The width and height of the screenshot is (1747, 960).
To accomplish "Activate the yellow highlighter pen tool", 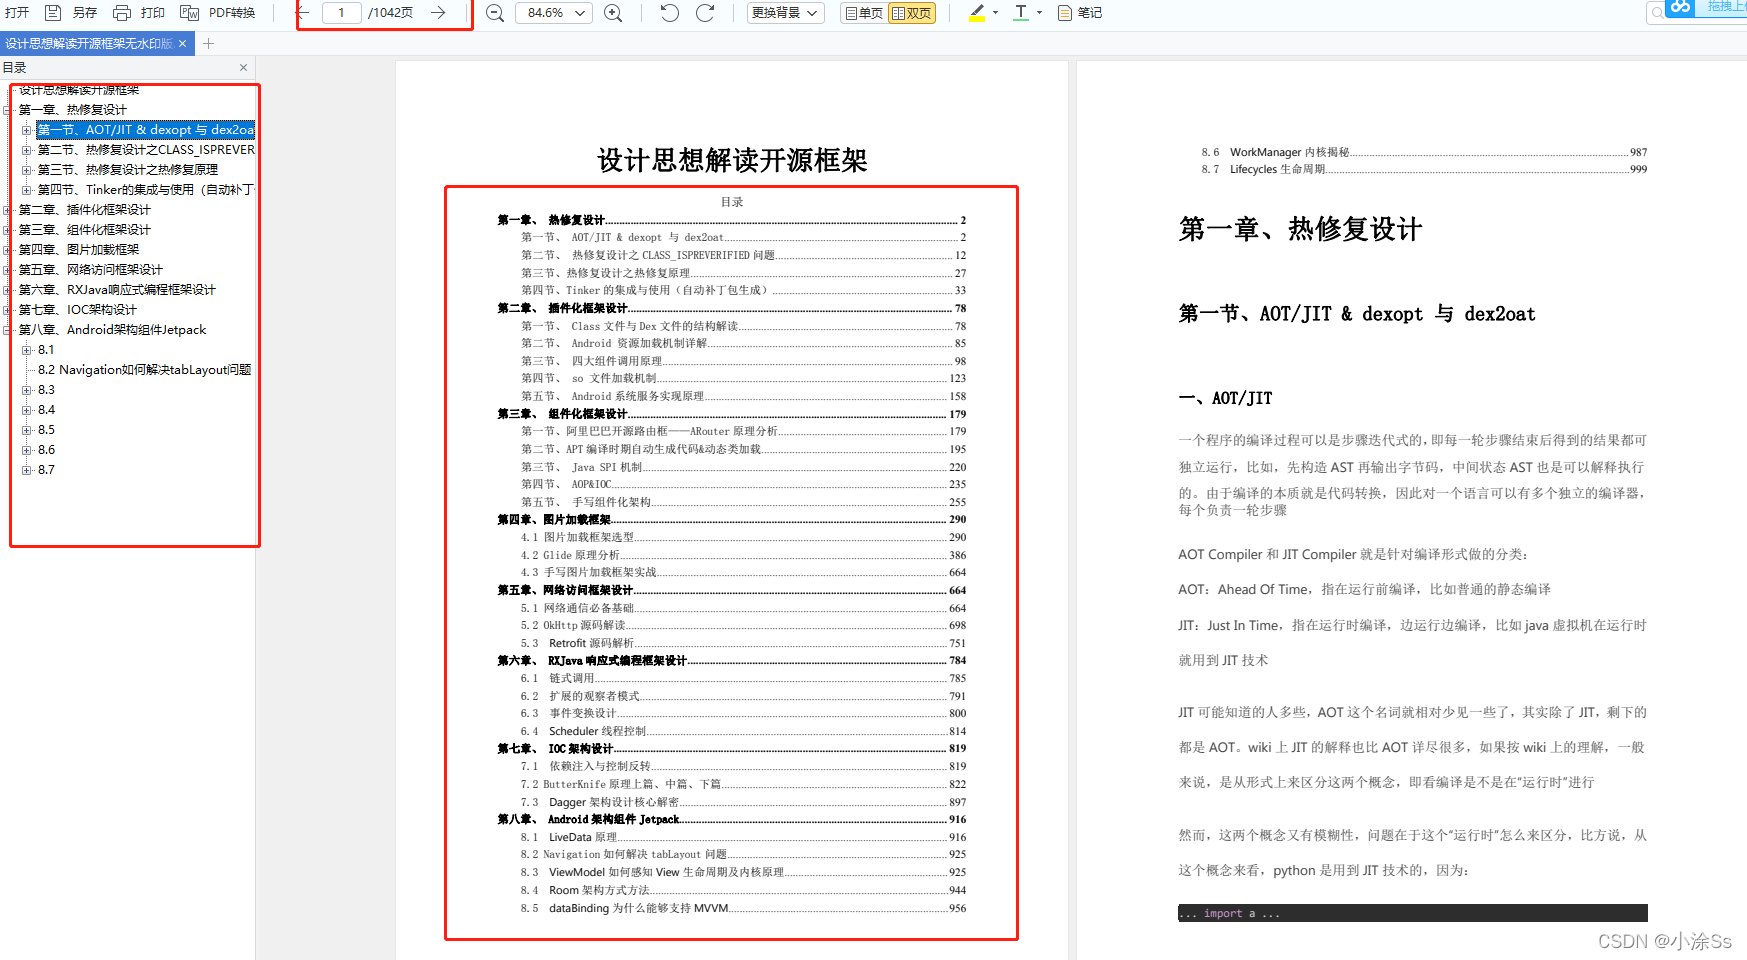I will [977, 13].
